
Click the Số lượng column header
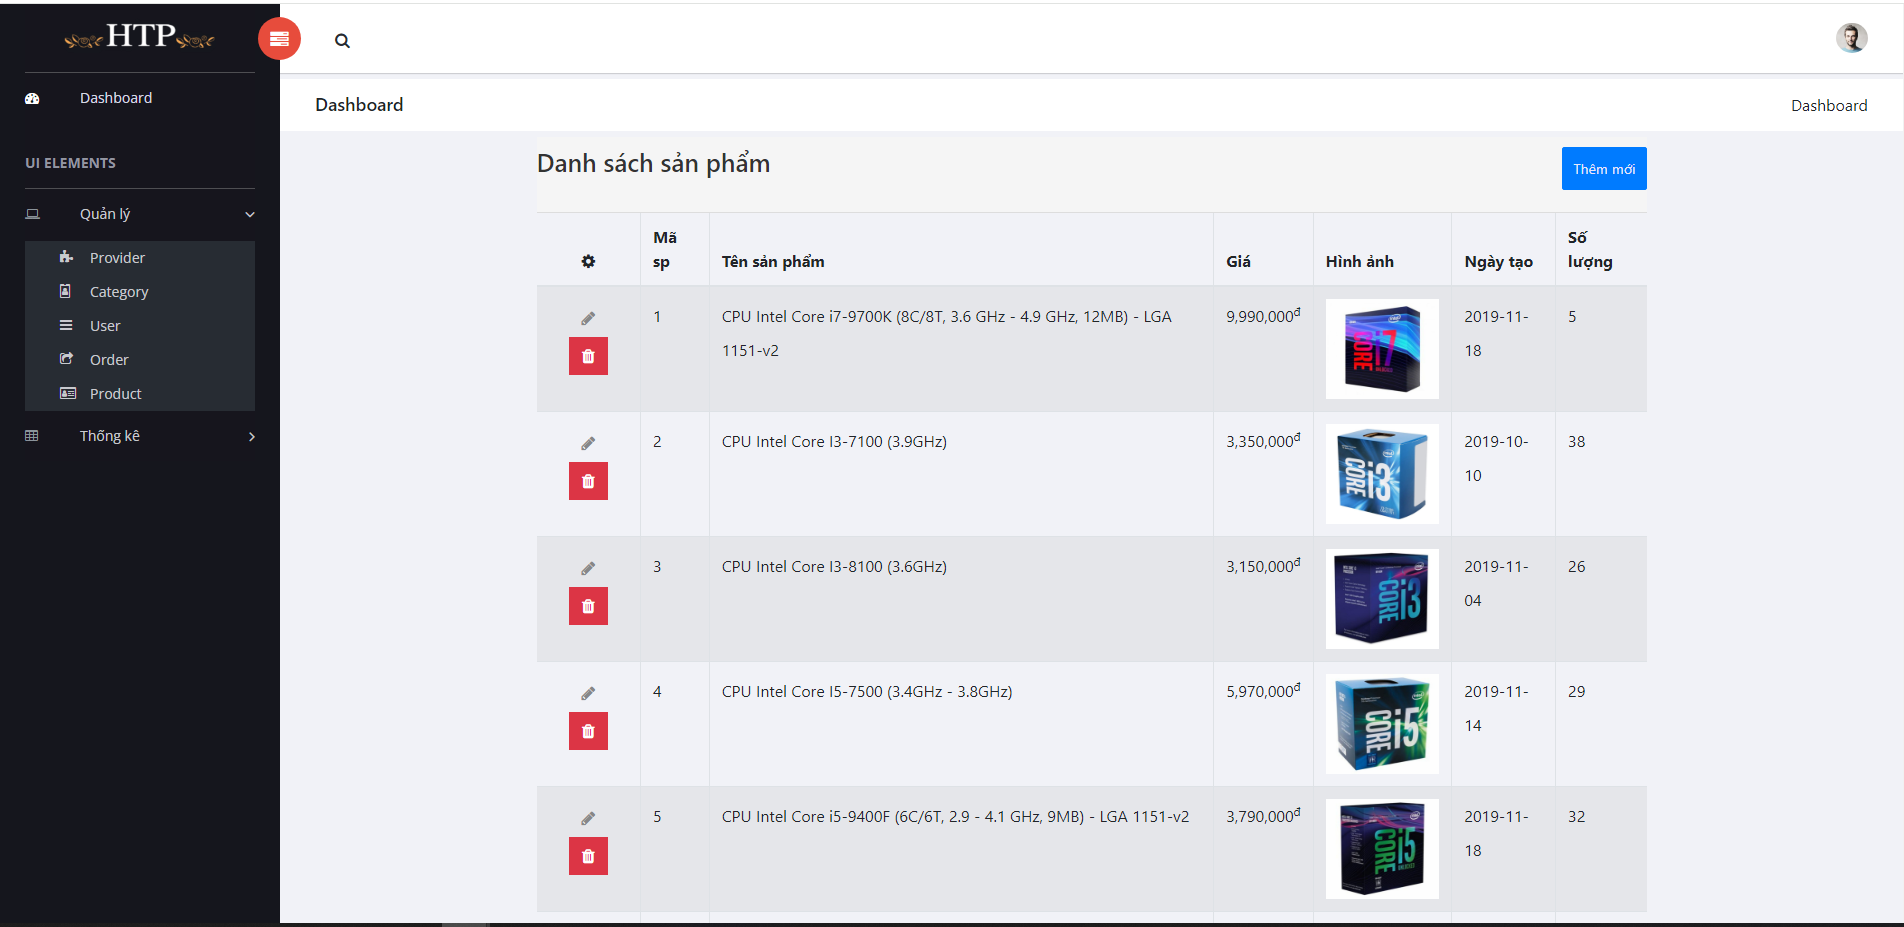(x=1590, y=249)
